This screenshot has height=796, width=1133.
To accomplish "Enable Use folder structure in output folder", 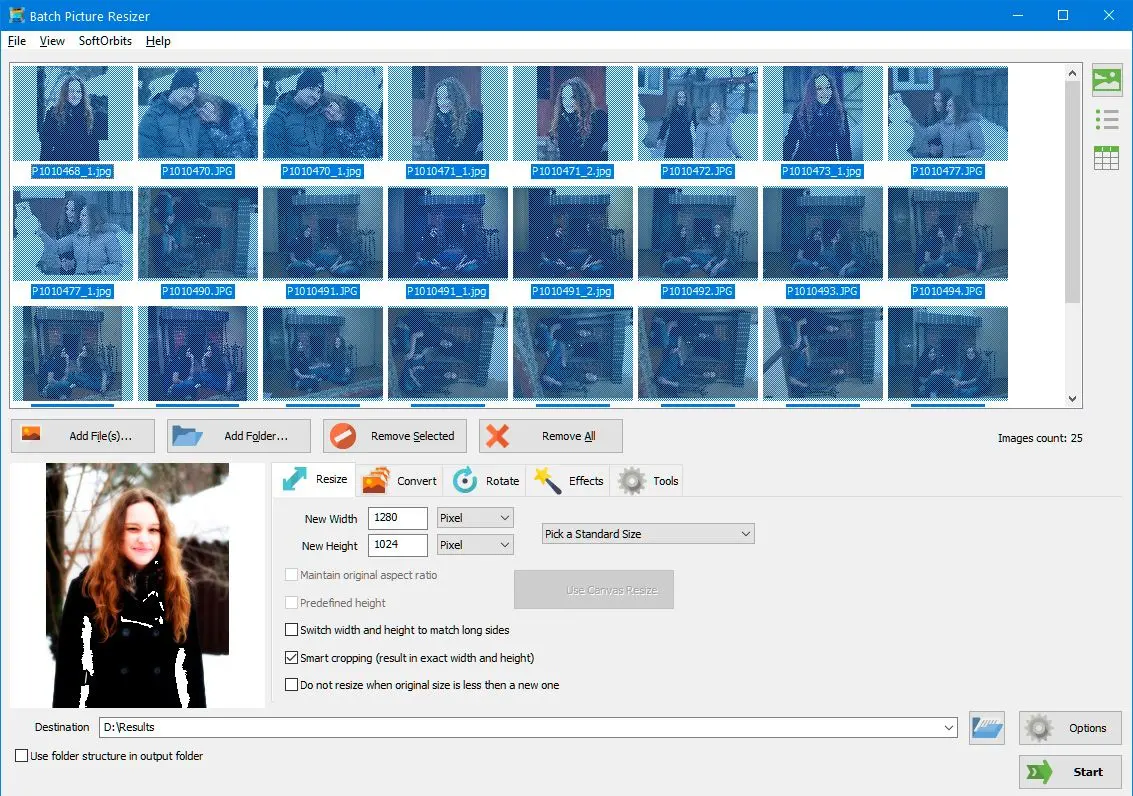I will tap(20, 756).
